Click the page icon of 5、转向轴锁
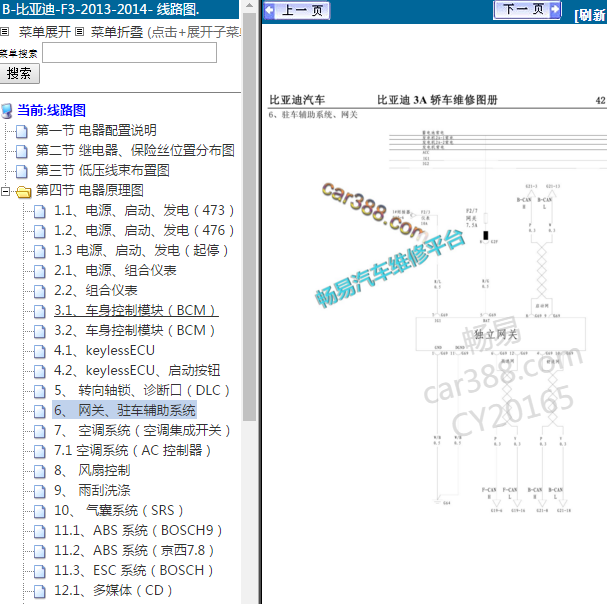This screenshot has height=604, width=607. point(39,391)
